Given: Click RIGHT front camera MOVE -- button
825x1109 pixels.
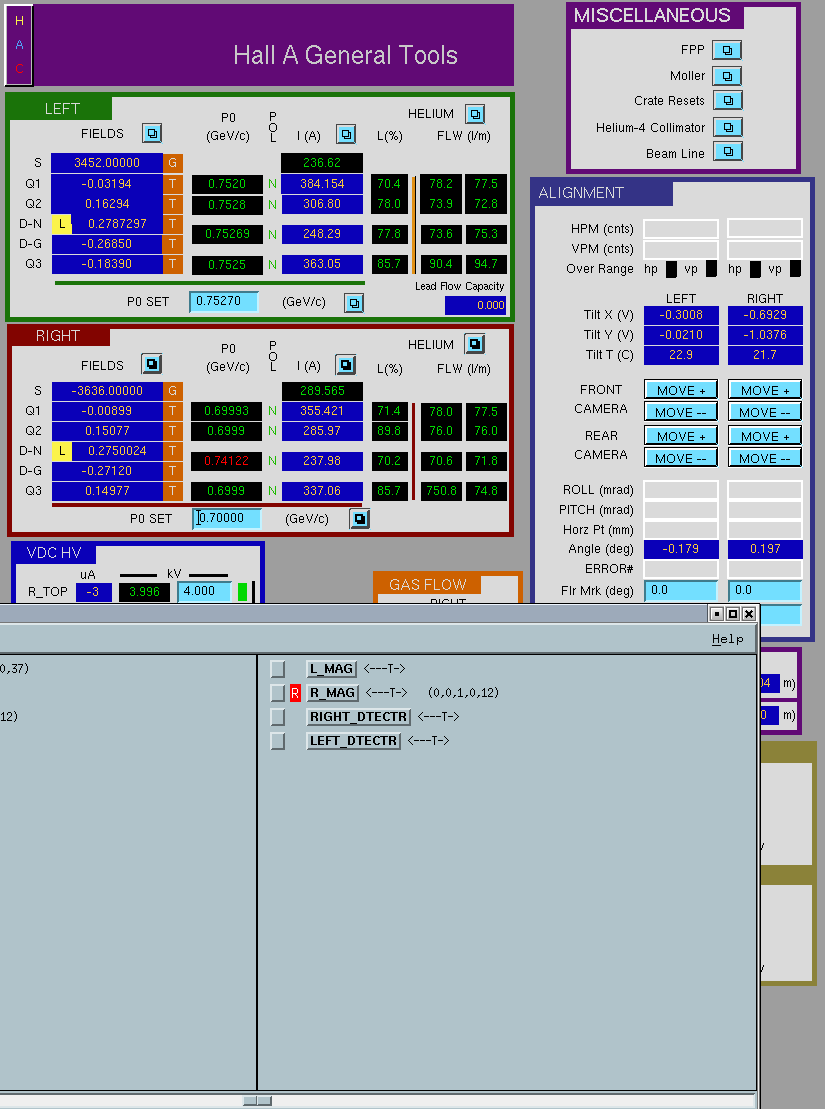Looking at the screenshot, I should [x=765, y=412].
